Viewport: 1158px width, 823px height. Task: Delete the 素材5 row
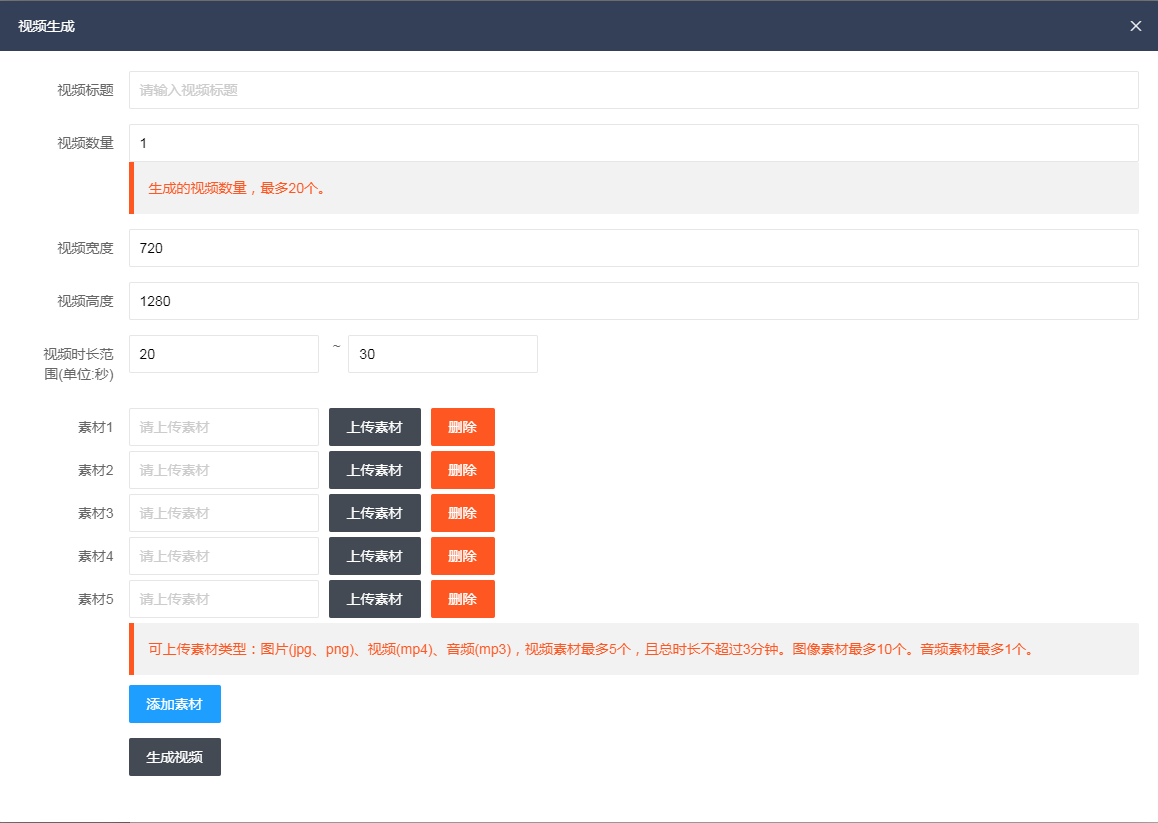pos(463,599)
